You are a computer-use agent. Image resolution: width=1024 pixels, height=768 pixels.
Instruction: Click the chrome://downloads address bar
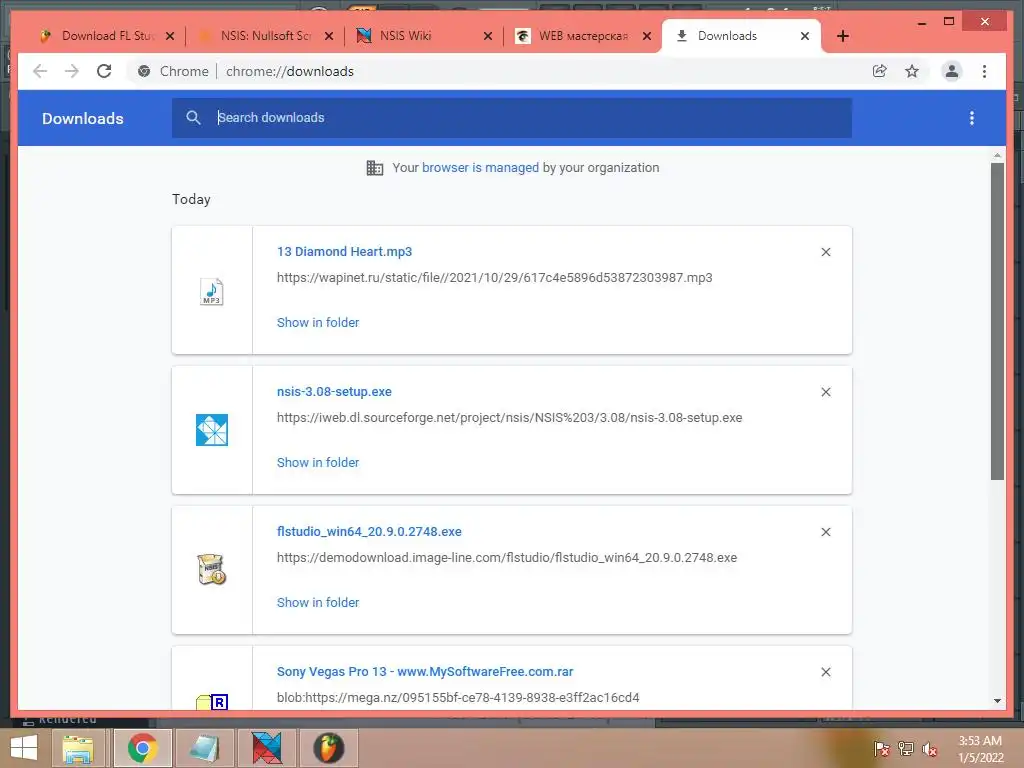[x=289, y=71]
